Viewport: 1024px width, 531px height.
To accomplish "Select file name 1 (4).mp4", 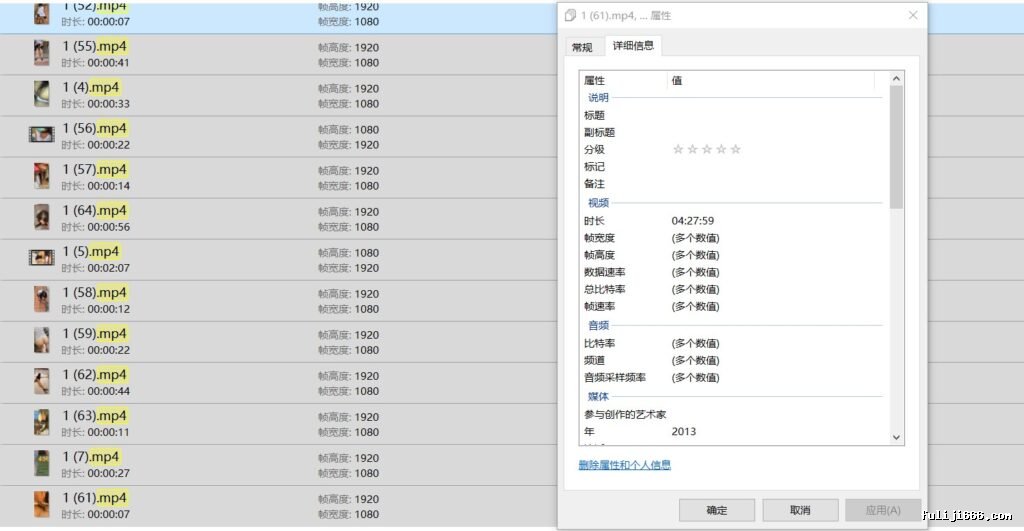I will pyautogui.click(x=91, y=88).
